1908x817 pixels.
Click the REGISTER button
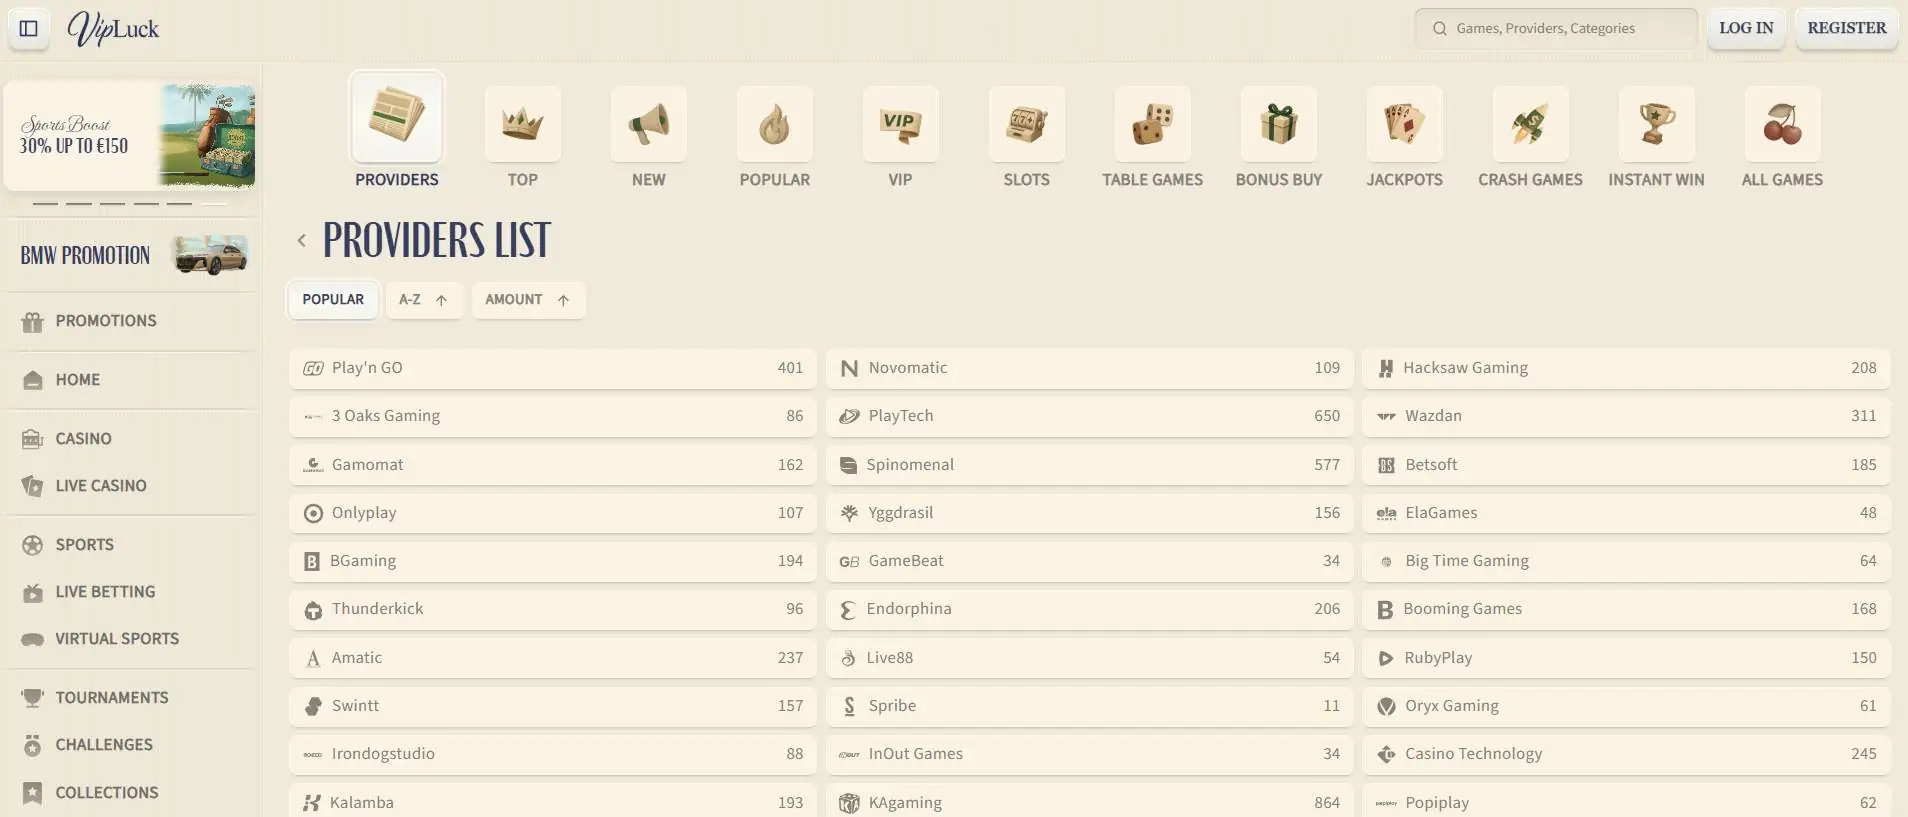tap(1846, 28)
